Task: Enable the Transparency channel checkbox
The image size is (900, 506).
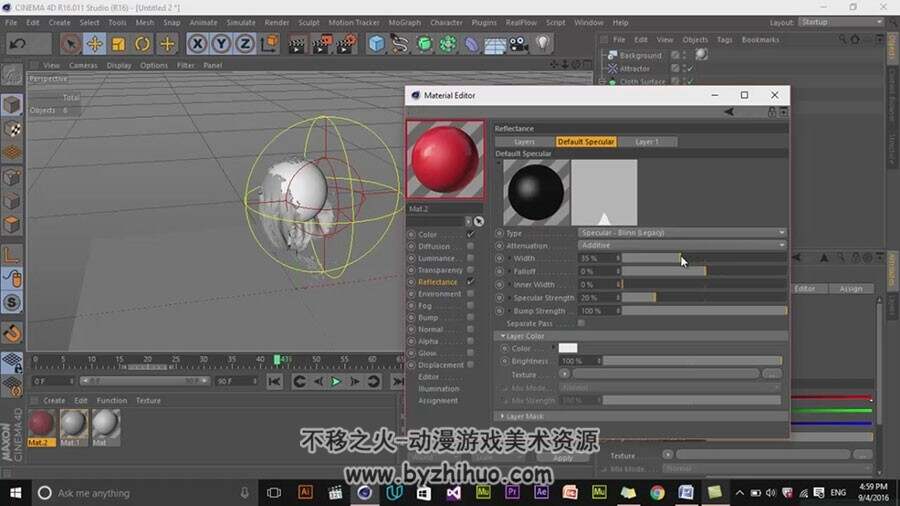Action: click(471, 270)
